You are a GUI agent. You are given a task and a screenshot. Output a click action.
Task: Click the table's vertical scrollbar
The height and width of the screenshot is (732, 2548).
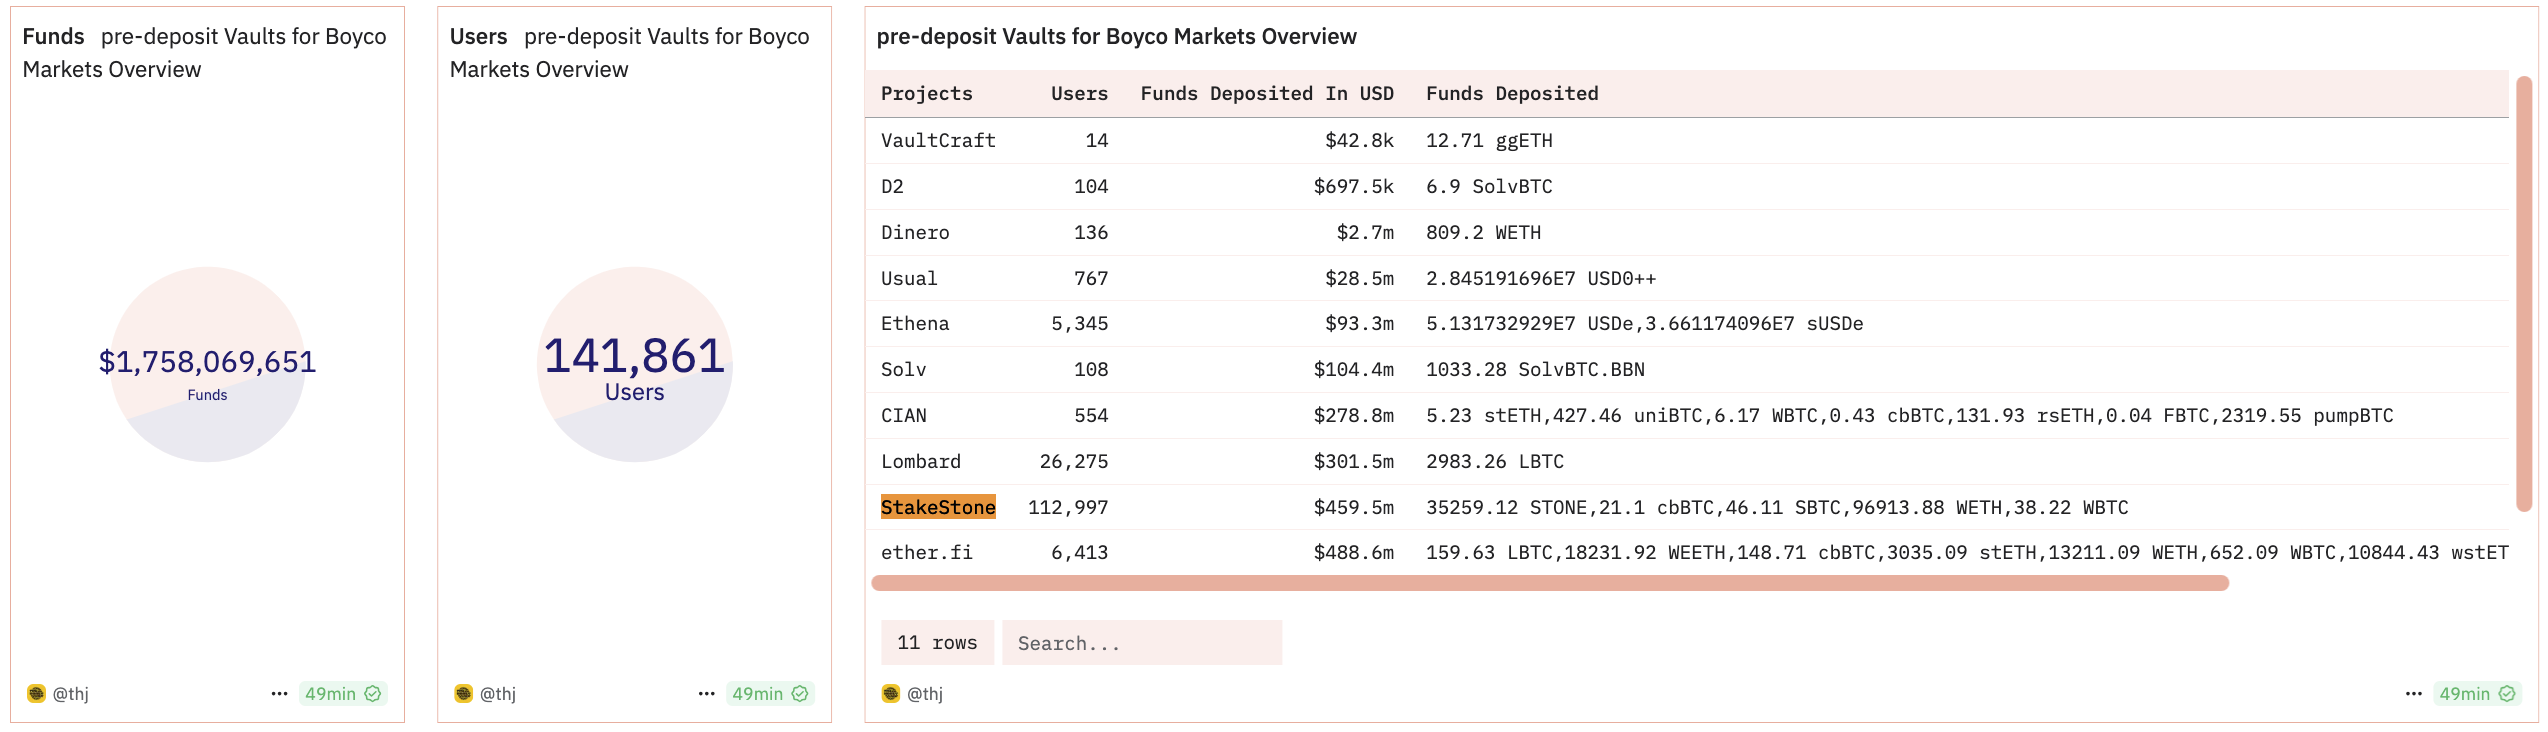[2524, 295]
